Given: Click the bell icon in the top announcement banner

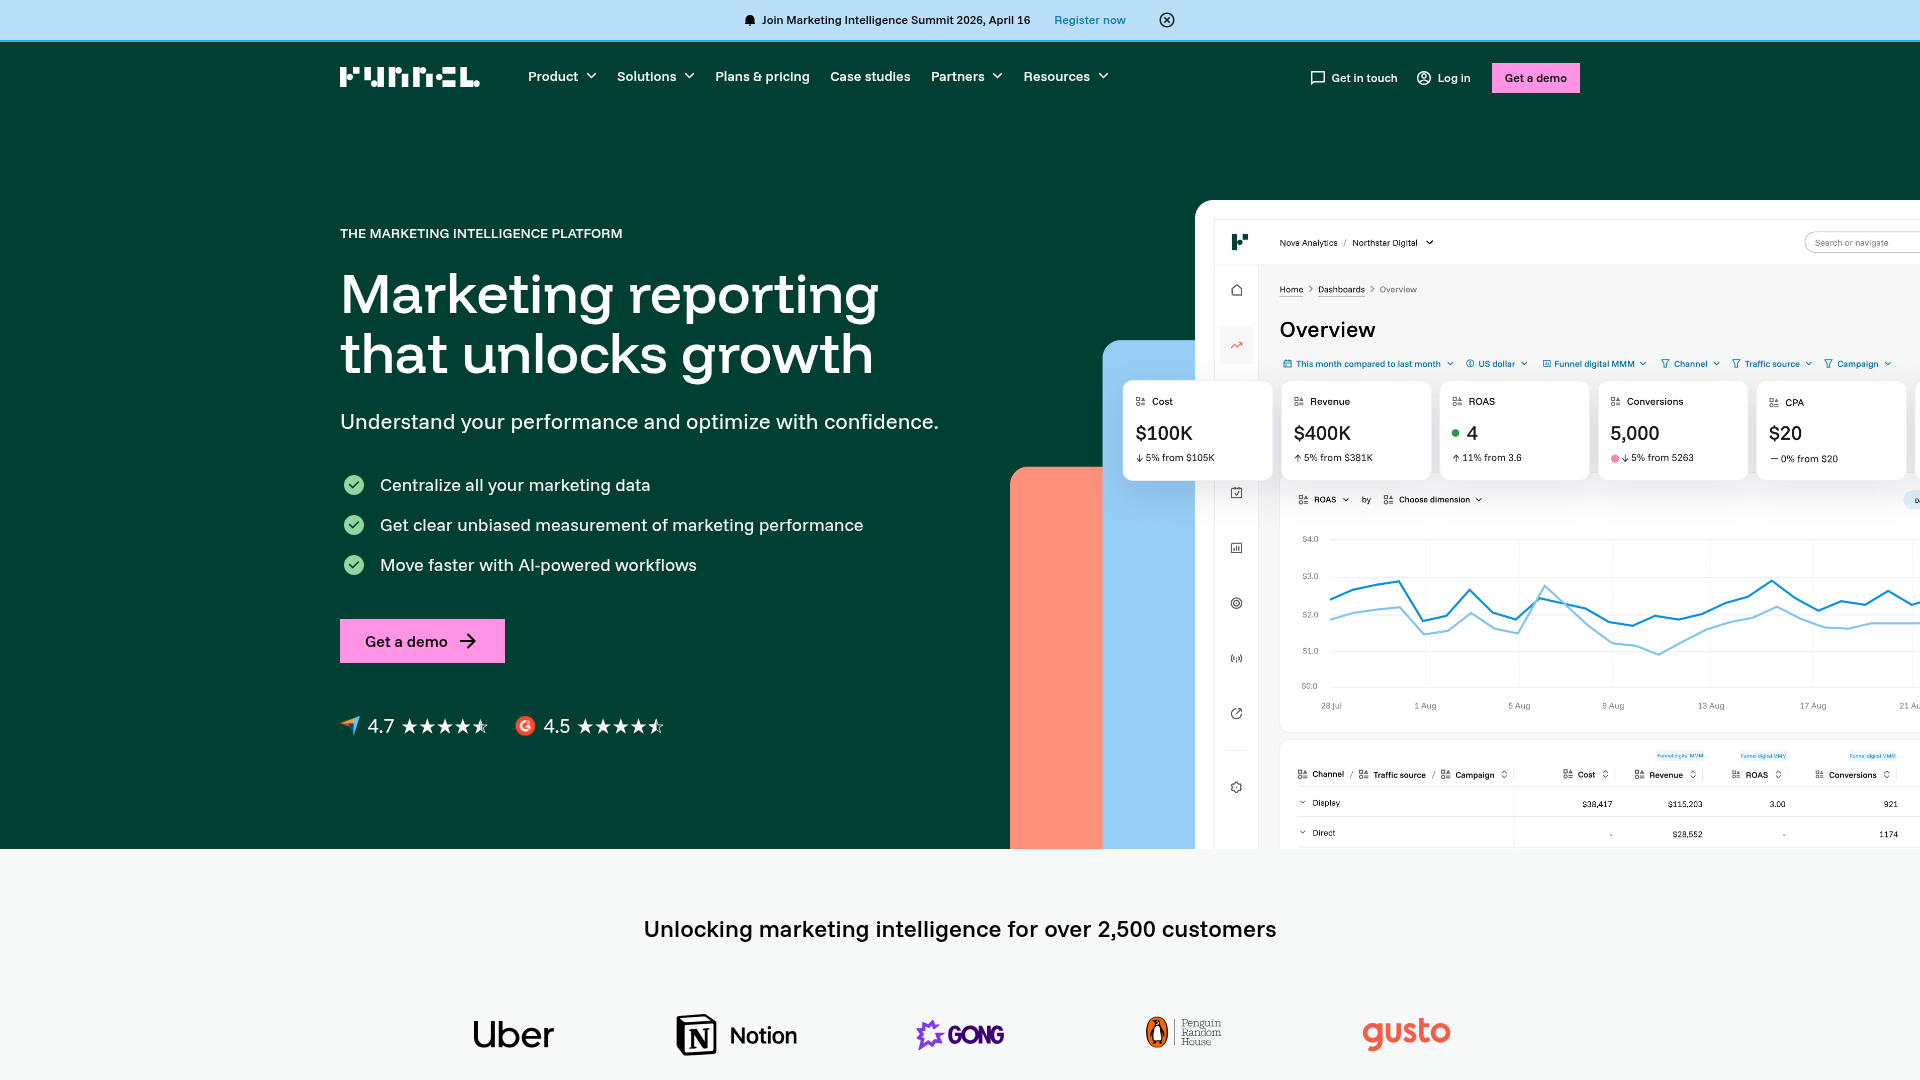Looking at the screenshot, I should pos(749,20).
